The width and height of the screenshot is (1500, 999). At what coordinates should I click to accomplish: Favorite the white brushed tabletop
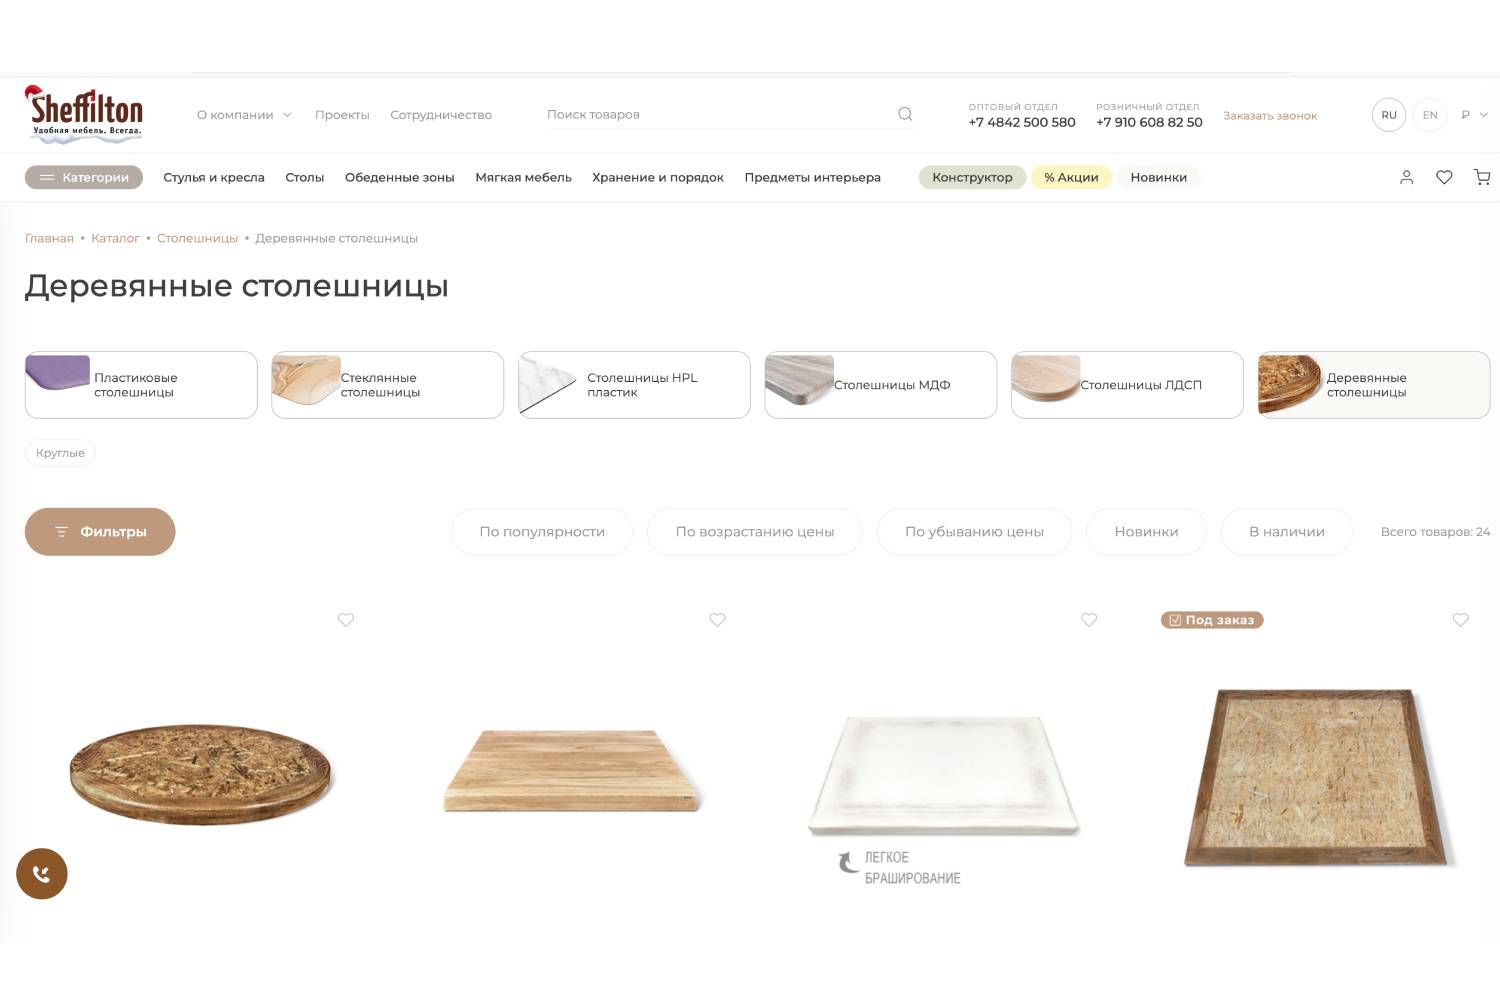(x=1089, y=620)
